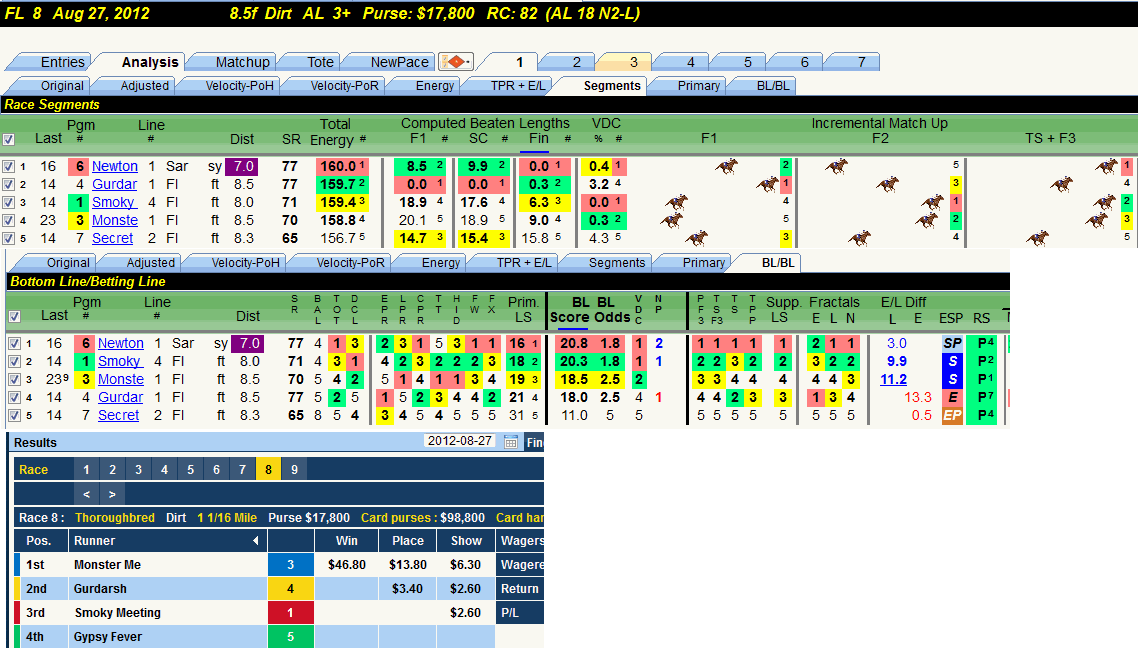Click the red number 1 swatch for Smoky Meeting
Image resolution: width=1138 pixels, height=671 pixels.
[290, 612]
